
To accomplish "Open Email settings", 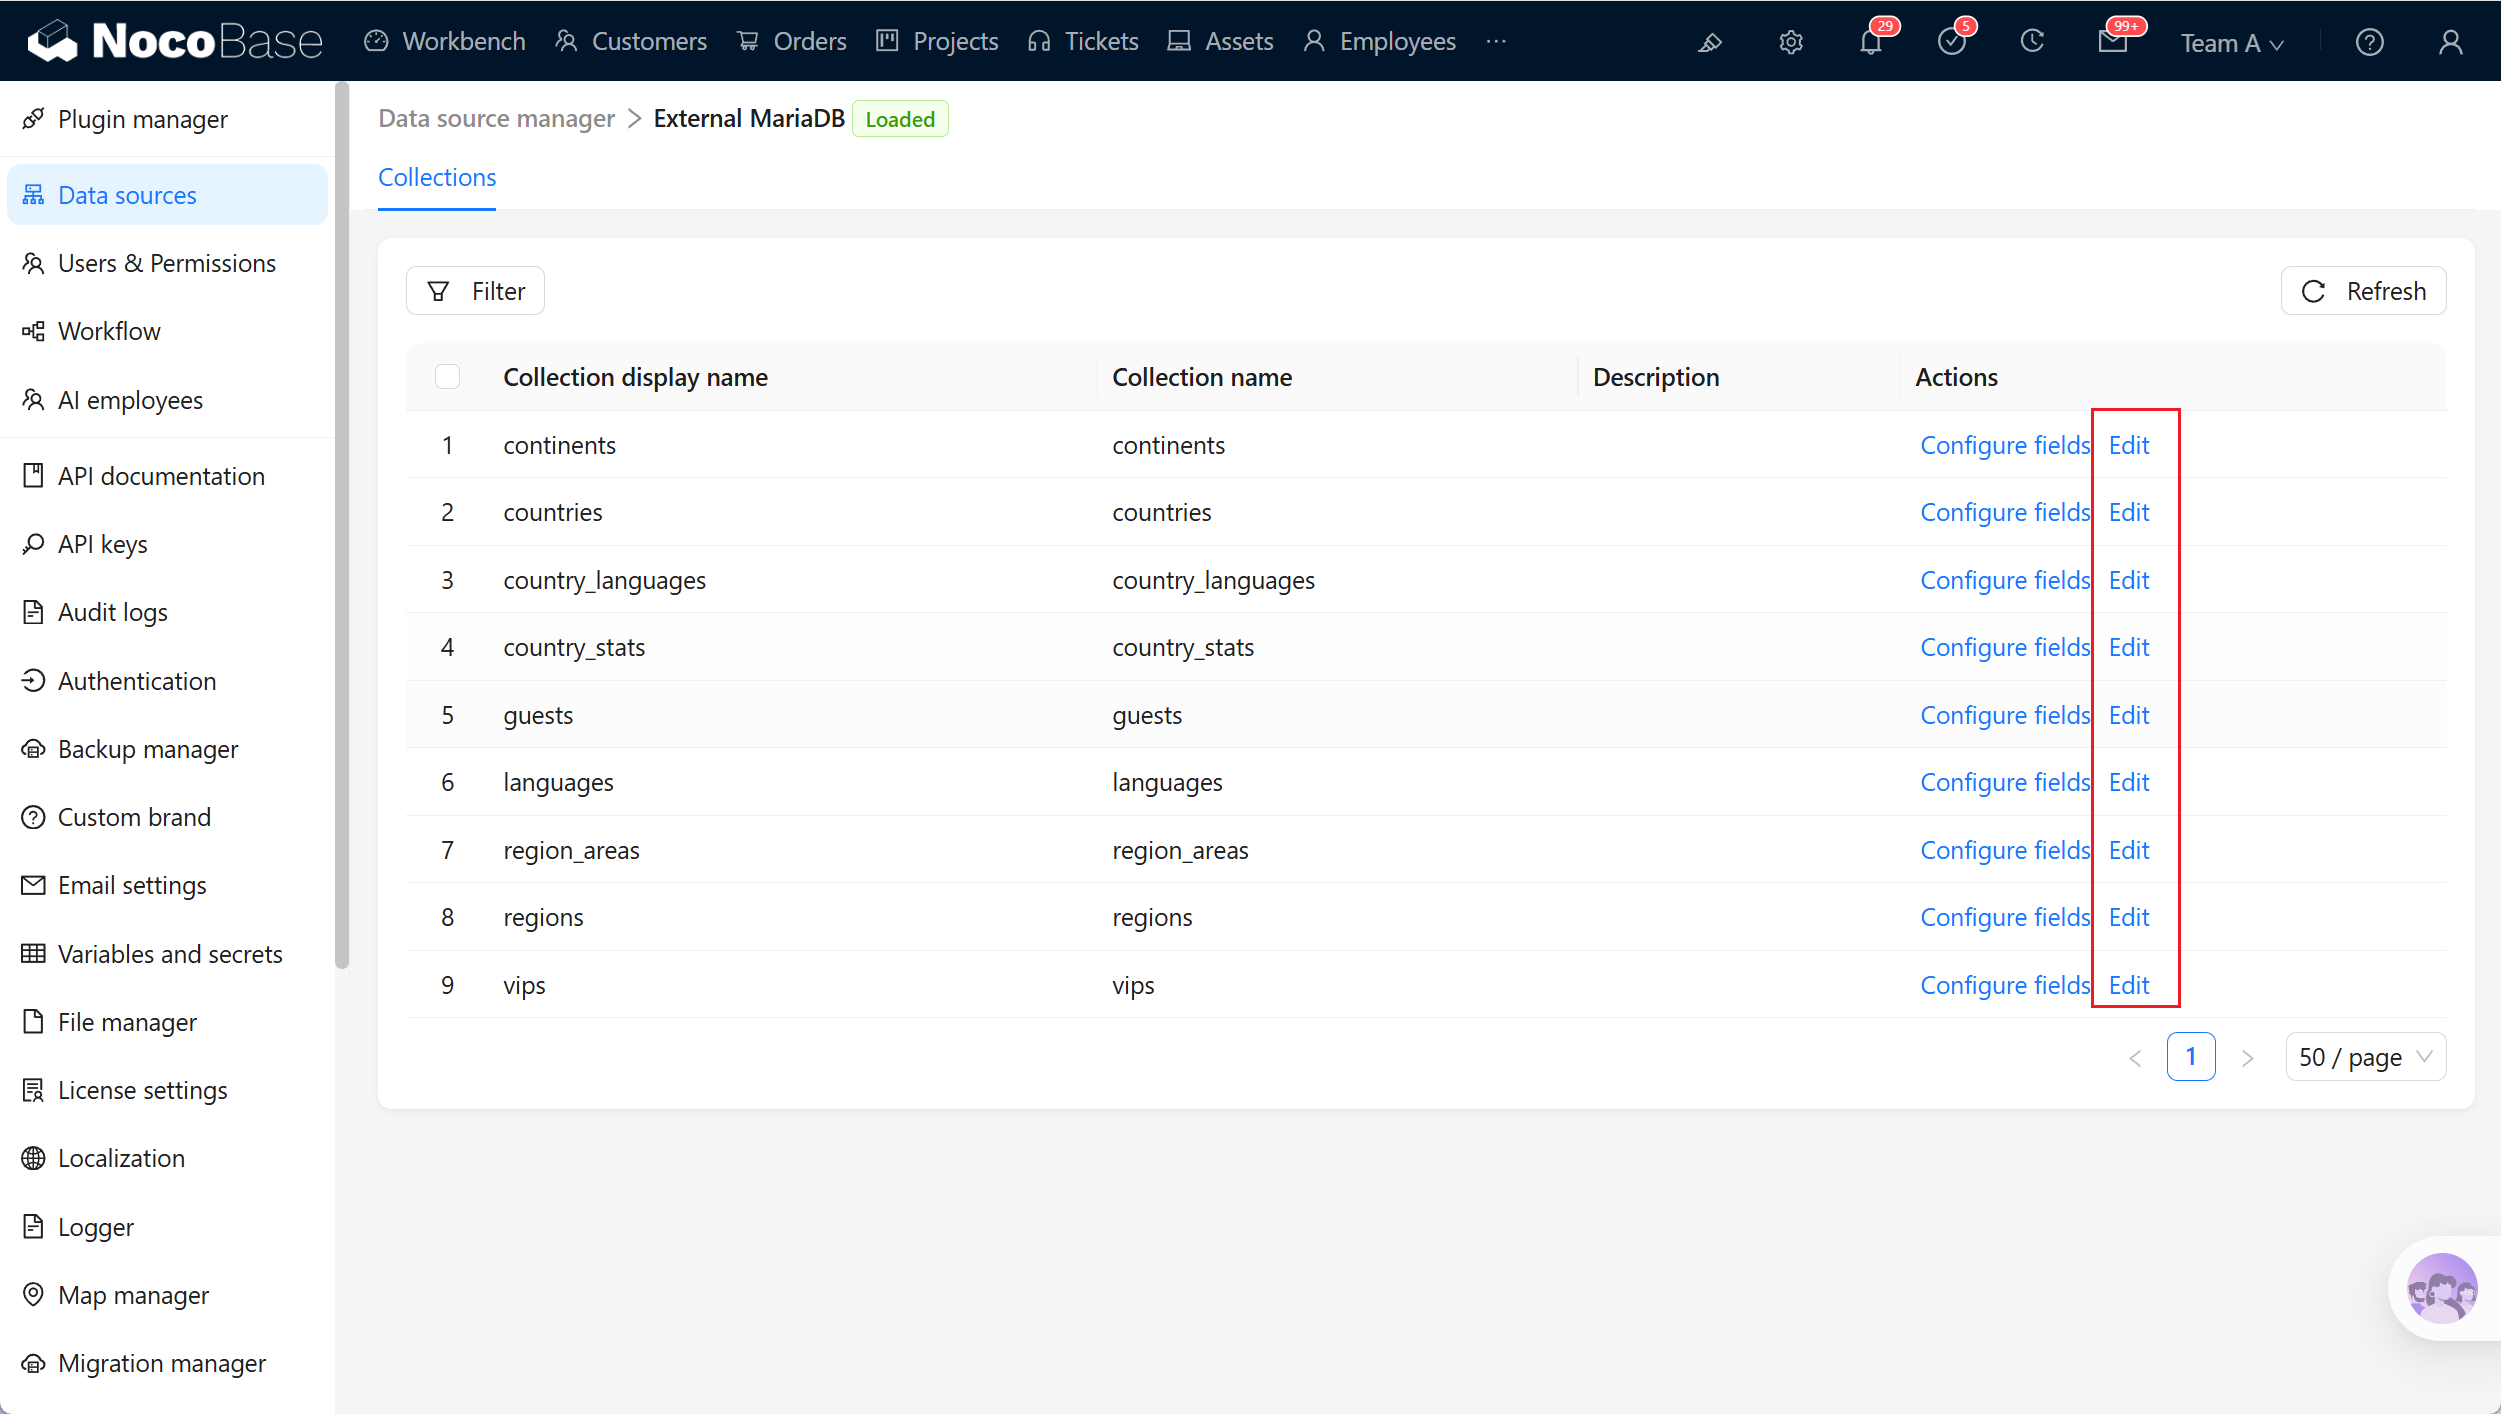I will point(167,885).
